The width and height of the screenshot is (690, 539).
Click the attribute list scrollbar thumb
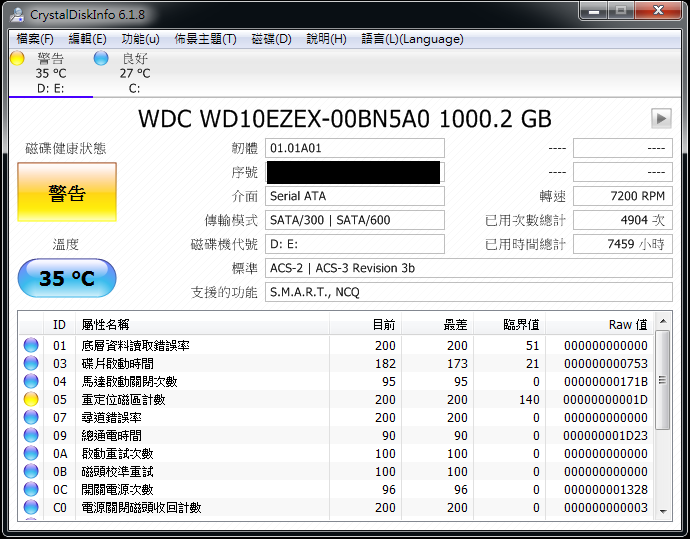pos(663,380)
